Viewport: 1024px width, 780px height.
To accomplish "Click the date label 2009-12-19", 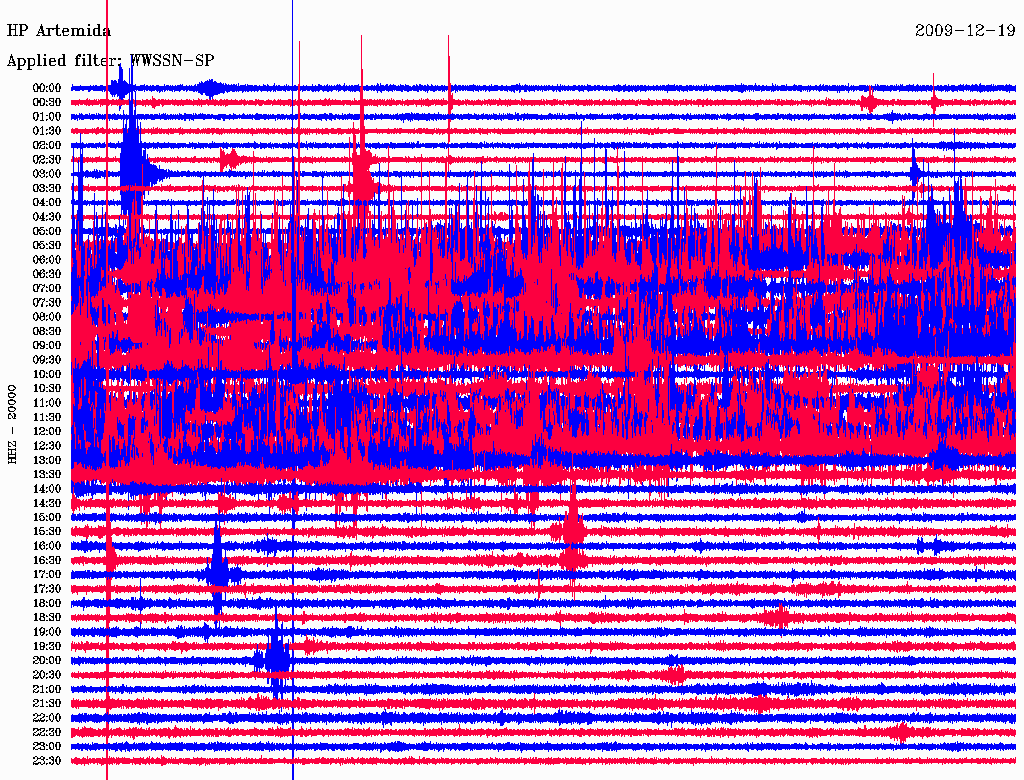I will tap(965, 31).
